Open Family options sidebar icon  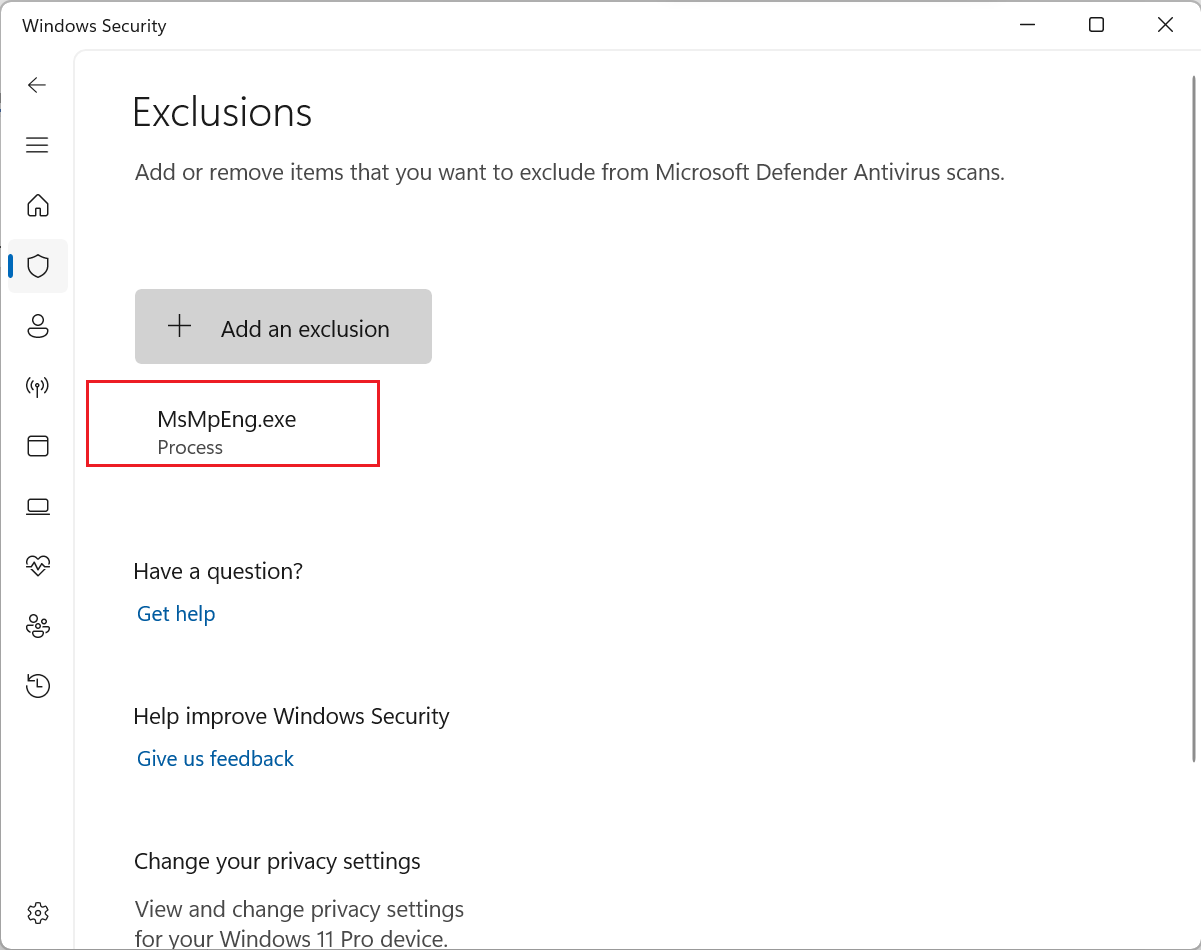click(37, 625)
